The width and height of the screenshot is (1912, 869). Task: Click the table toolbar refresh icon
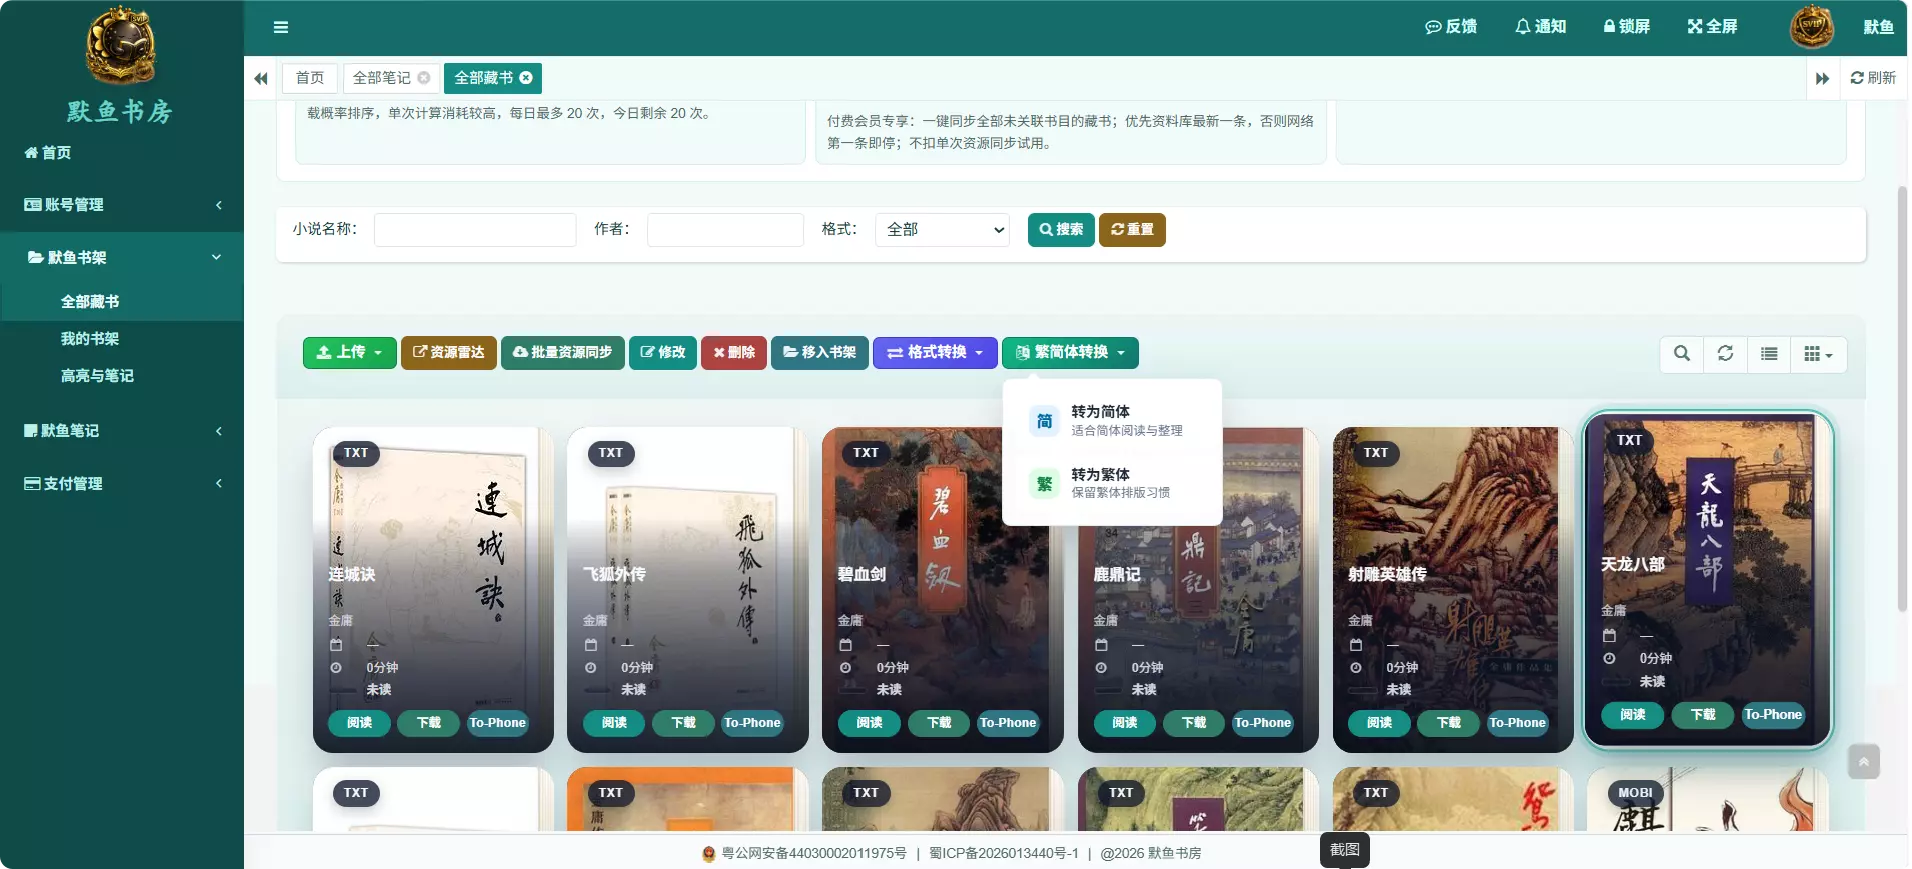[1726, 354]
